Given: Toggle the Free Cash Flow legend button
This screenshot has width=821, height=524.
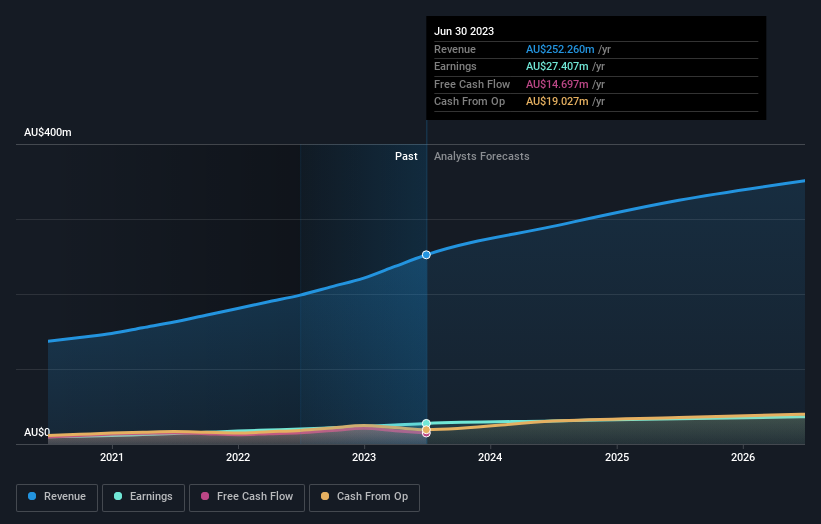Looking at the screenshot, I should (247, 497).
